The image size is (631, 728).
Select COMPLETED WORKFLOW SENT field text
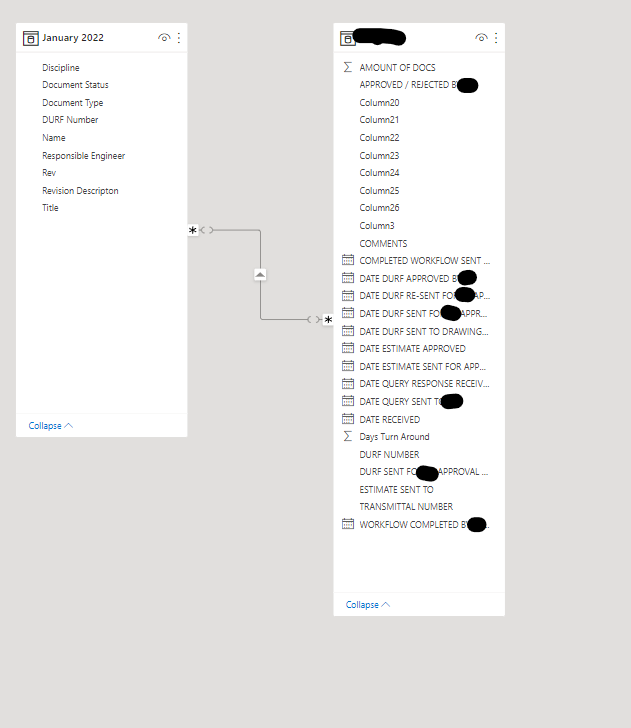(x=424, y=261)
